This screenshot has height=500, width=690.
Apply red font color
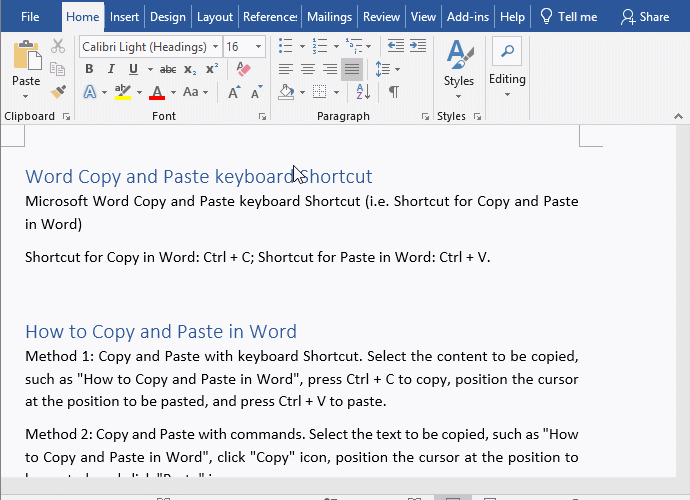pos(157,92)
